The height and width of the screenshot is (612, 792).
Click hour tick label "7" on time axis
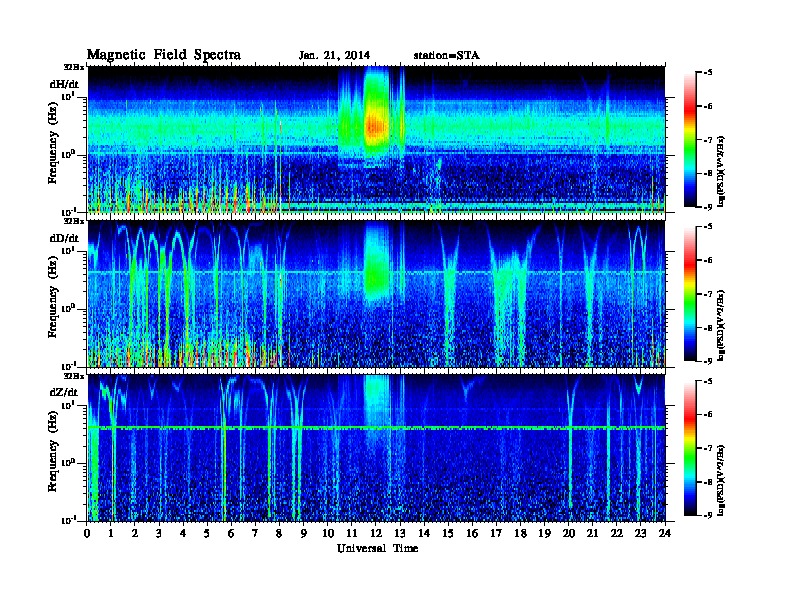[256, 533]
